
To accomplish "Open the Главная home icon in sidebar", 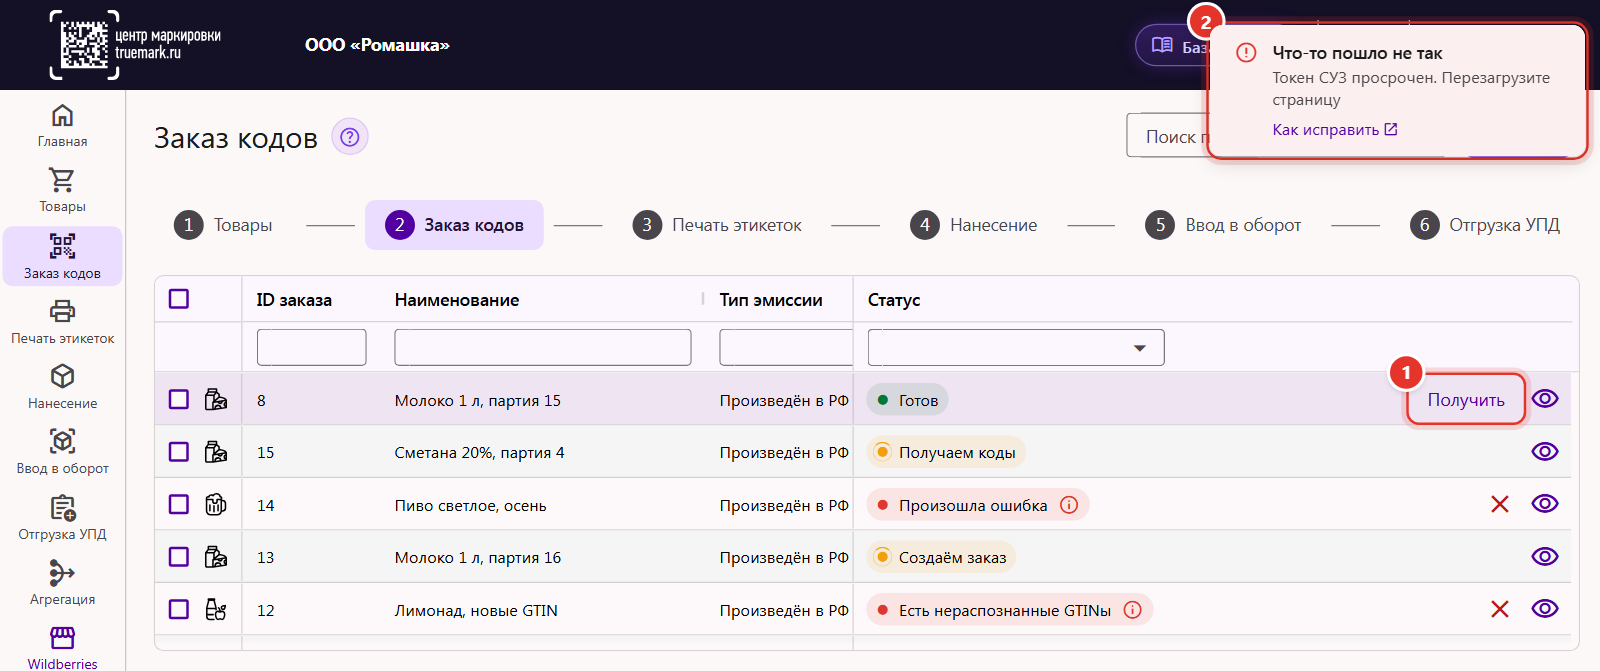I will click(62, 116).
